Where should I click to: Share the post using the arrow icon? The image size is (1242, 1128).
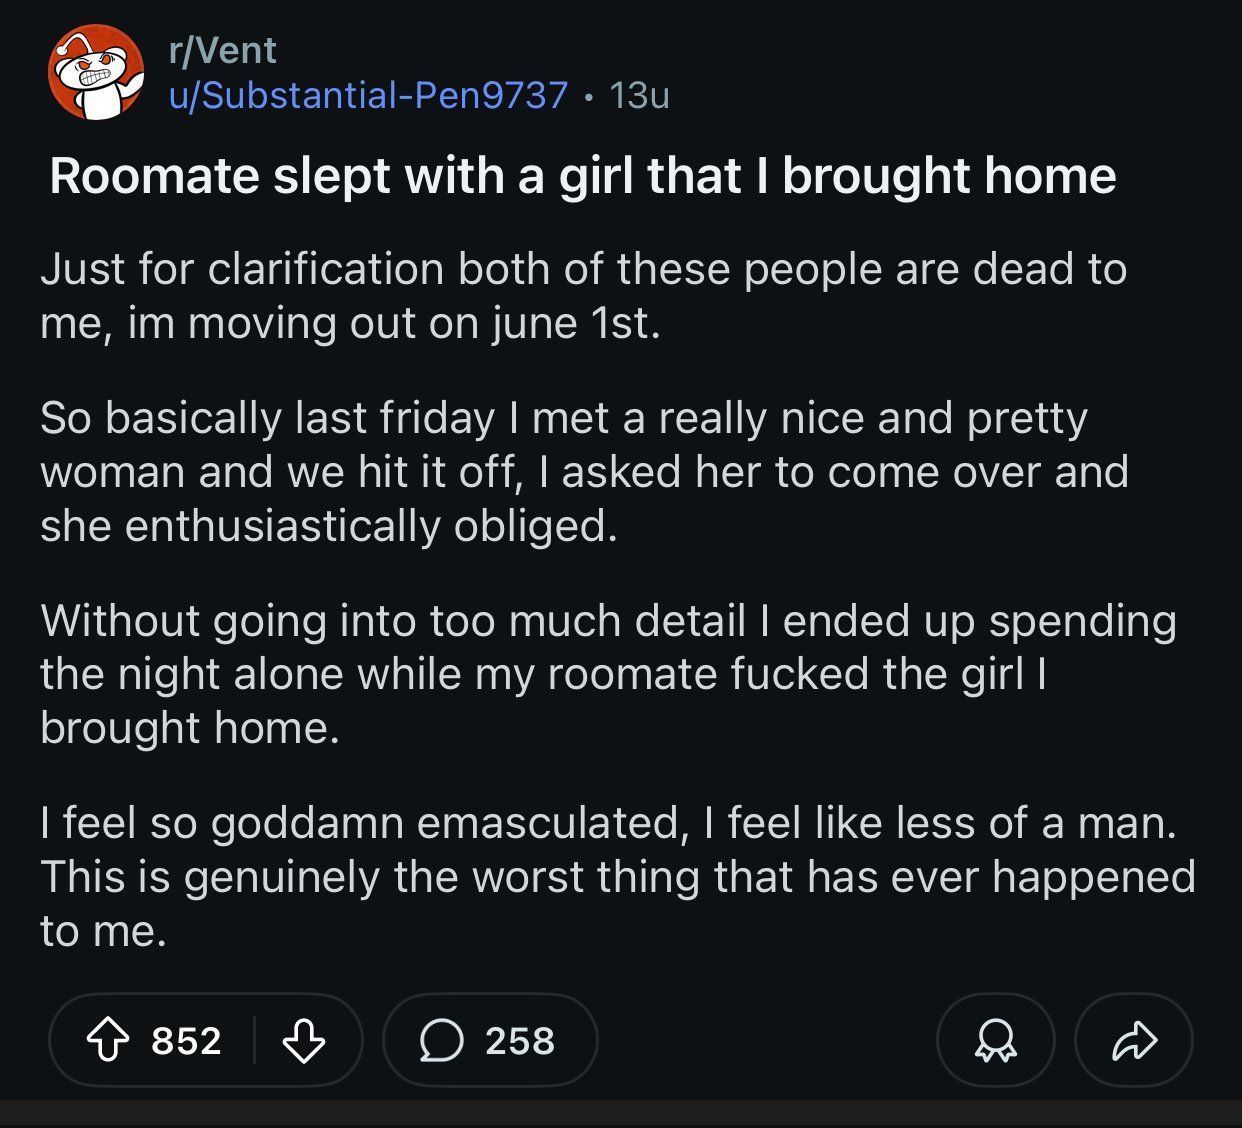coord(1134,1040)
